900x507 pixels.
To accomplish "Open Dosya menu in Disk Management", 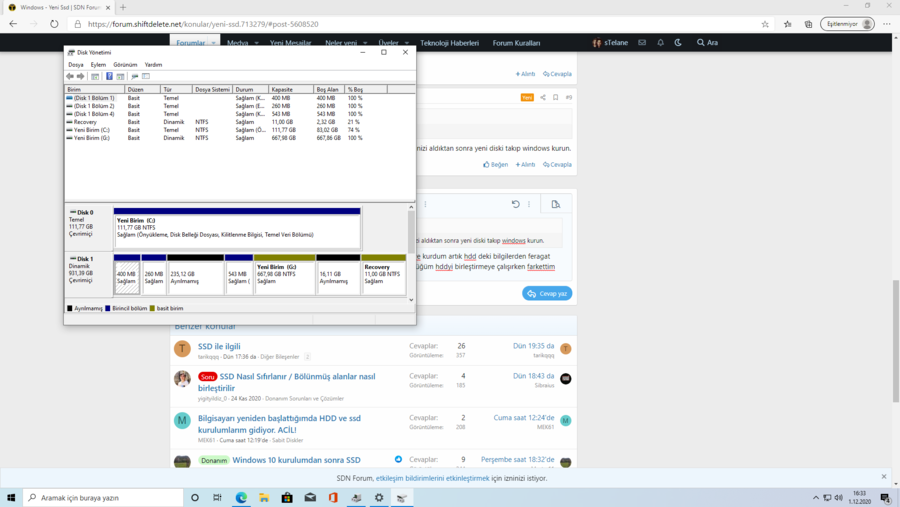I will (76, 65).
